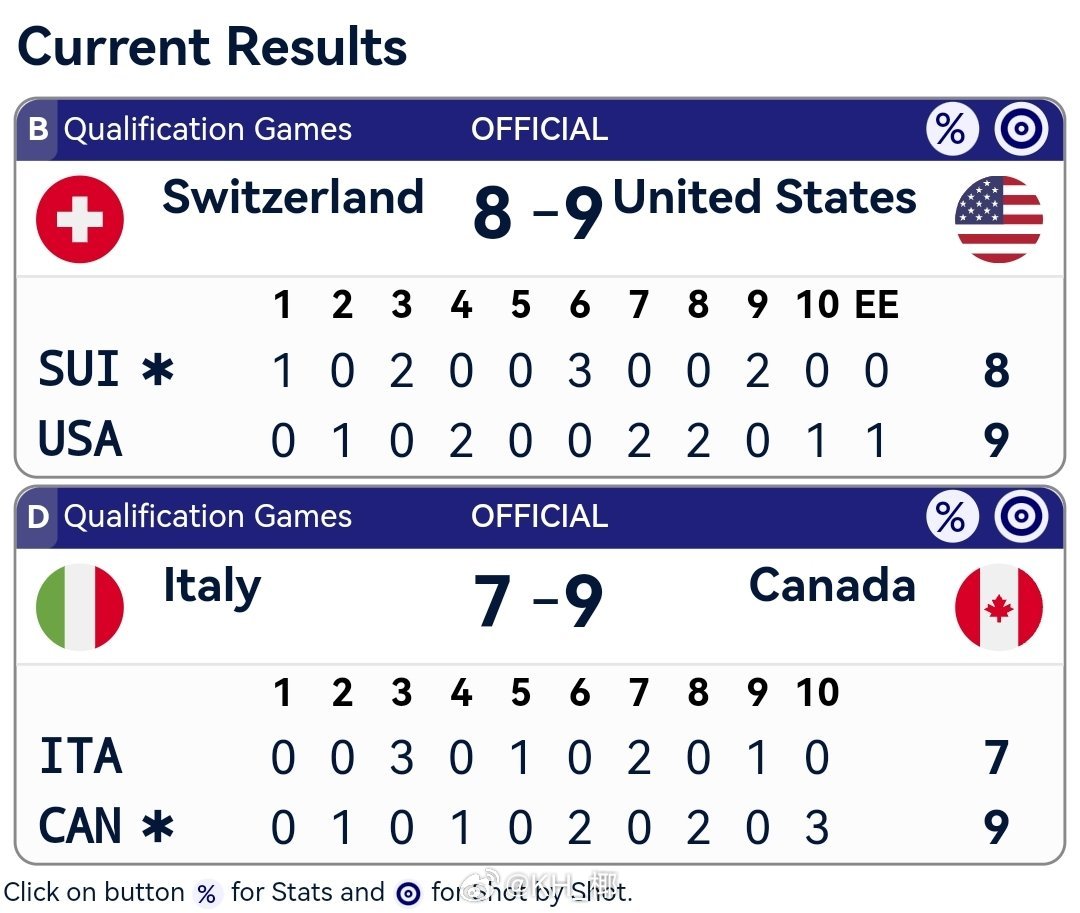Select the Italy team name
Viewport: 1080px width, 913px height.
coord(212,587)
